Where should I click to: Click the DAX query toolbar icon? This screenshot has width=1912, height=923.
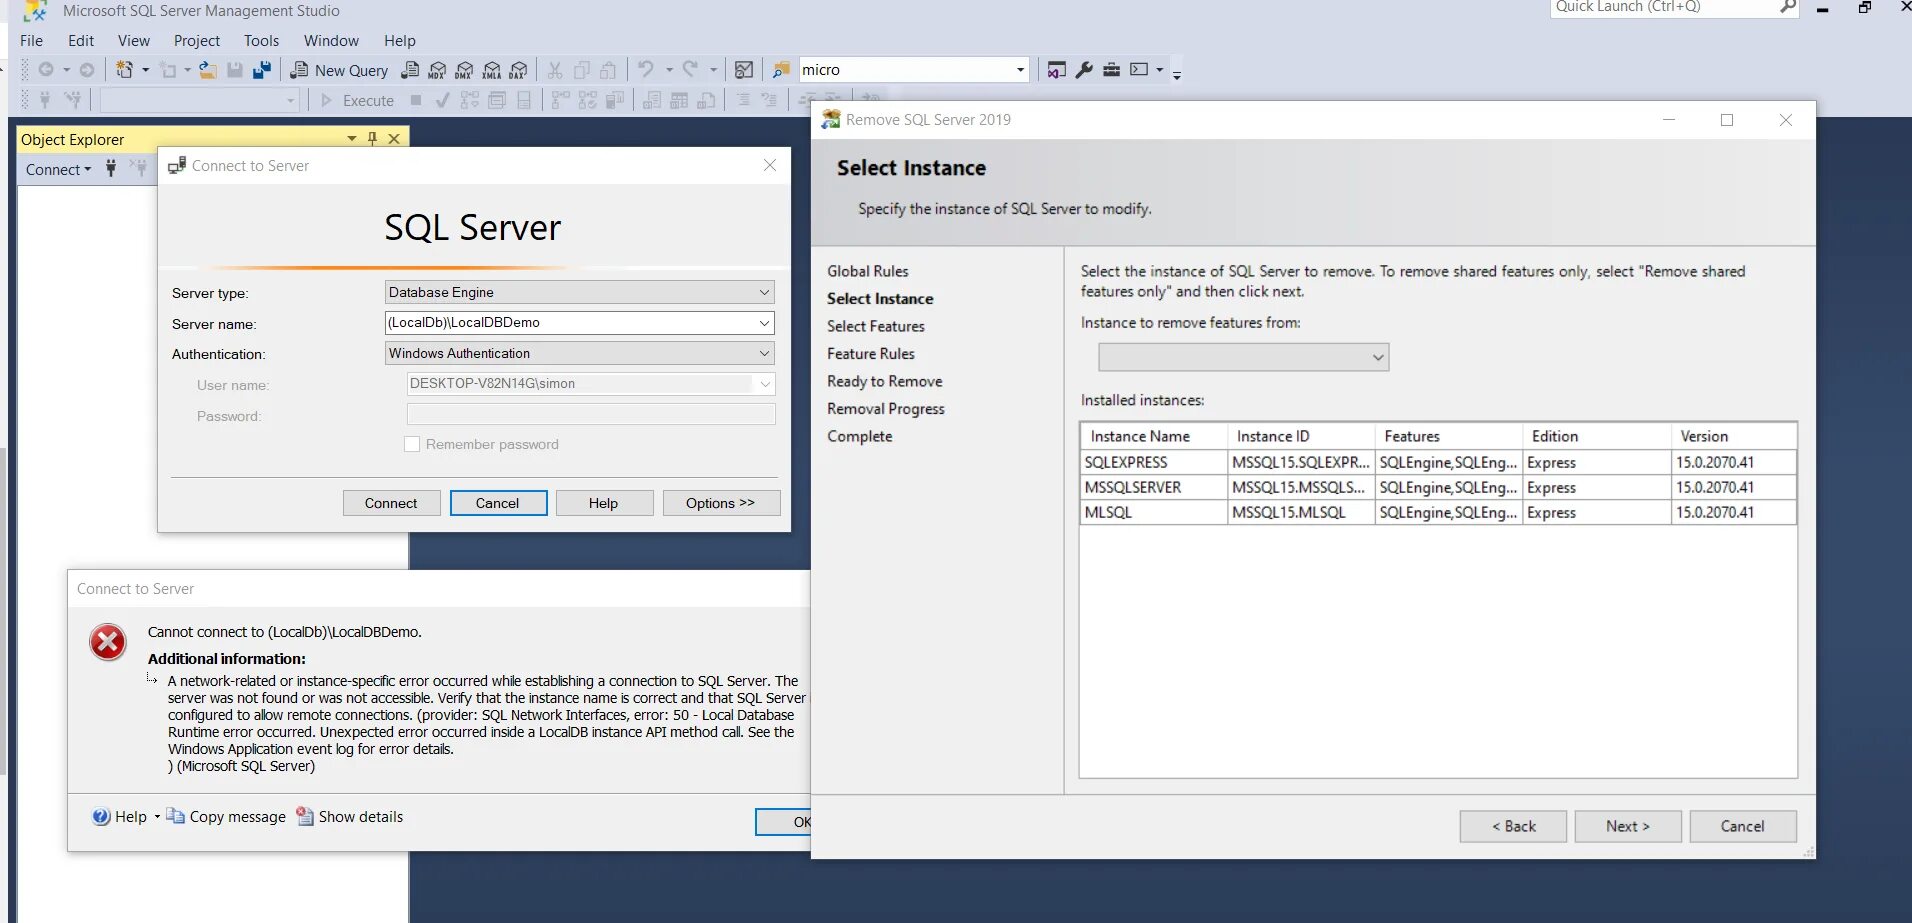518,70
